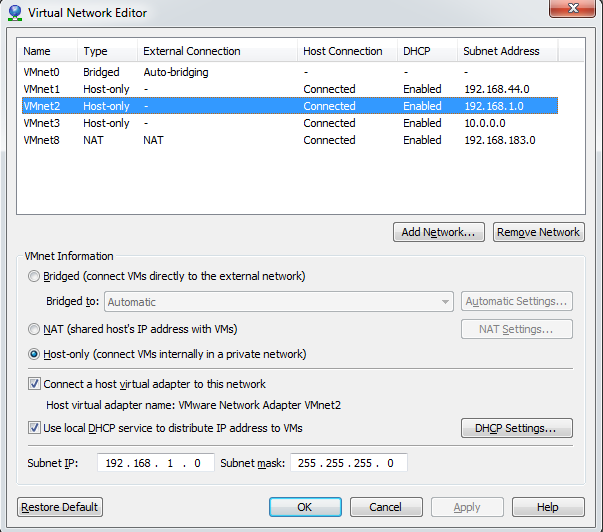603x532 pixels.
Task: Sort by the Type column header
Action: [107, 51]
